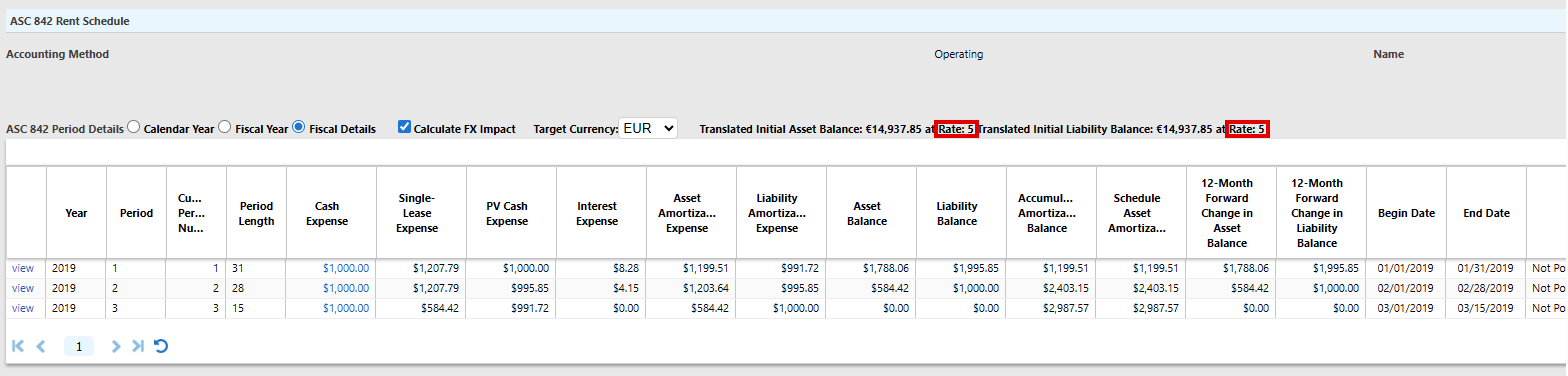Open $1,000.00 cash expense for period 3
The height and width of the screenshot is (376, 1568).
346,308
